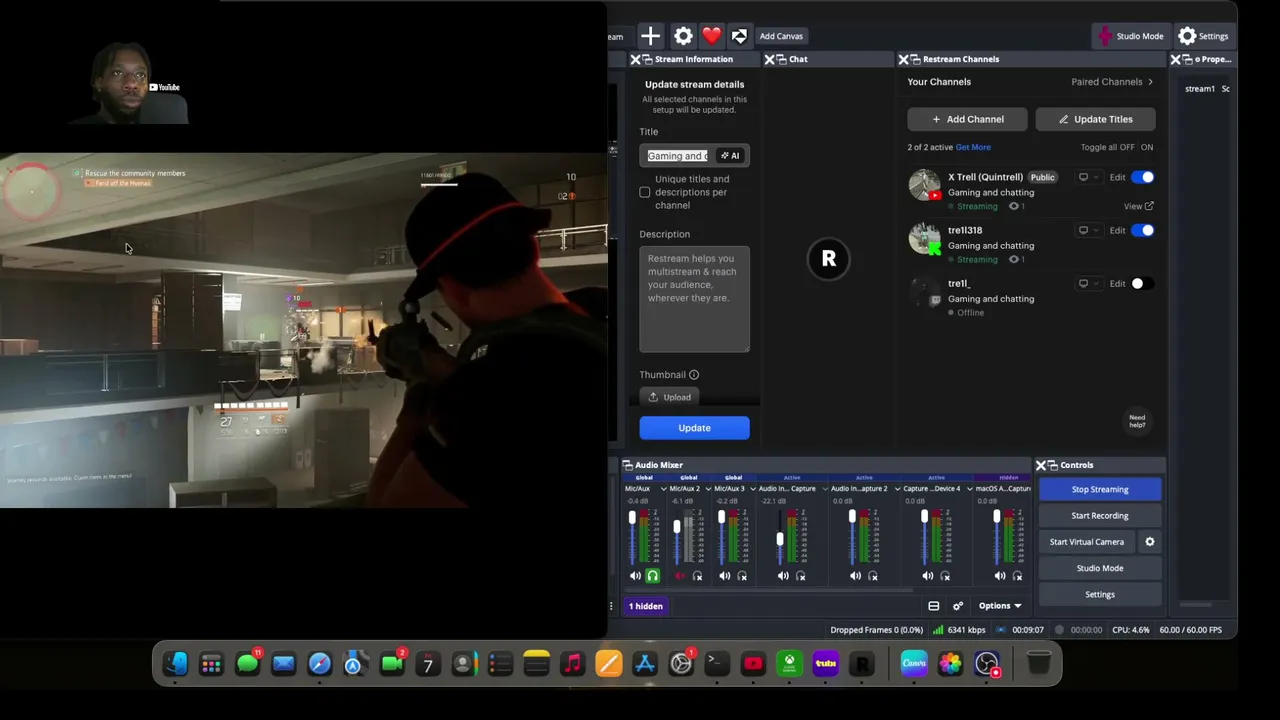Click the blue Update button
This screenshot has height=720, width=1280.
coord(694,428)
